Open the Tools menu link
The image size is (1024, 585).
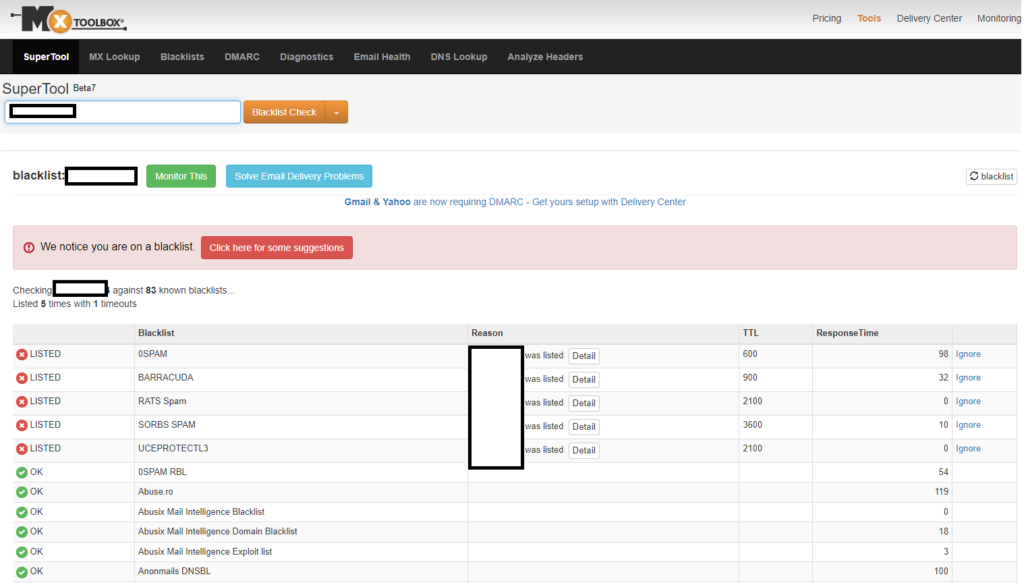(869, 18)
